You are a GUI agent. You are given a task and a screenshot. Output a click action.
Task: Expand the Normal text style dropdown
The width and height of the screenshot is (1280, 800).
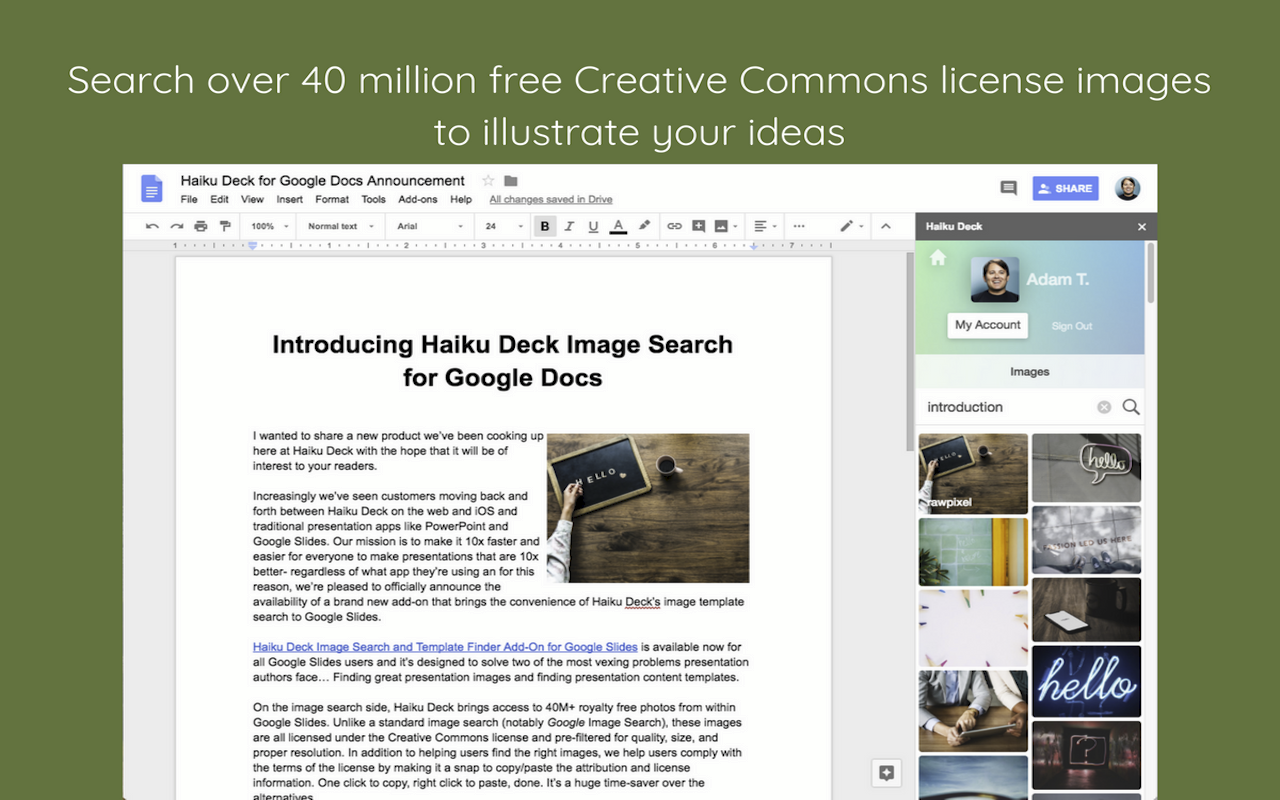(x=340, y=226)
